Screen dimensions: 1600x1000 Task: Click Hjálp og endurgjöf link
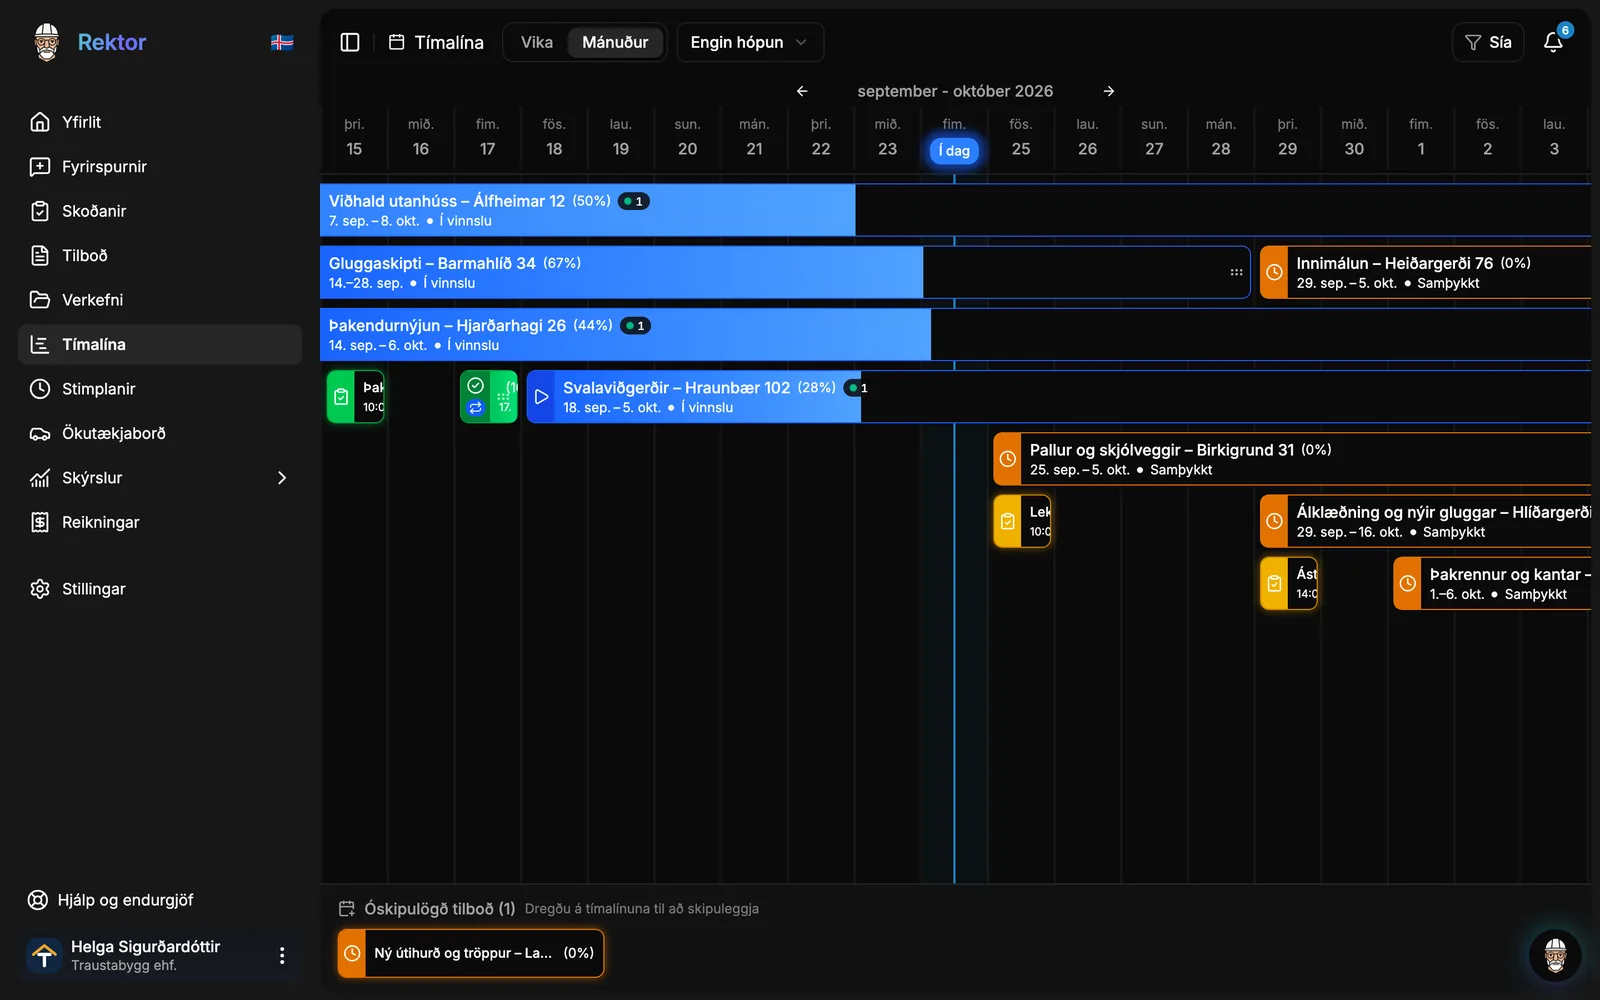pos(110,900)
